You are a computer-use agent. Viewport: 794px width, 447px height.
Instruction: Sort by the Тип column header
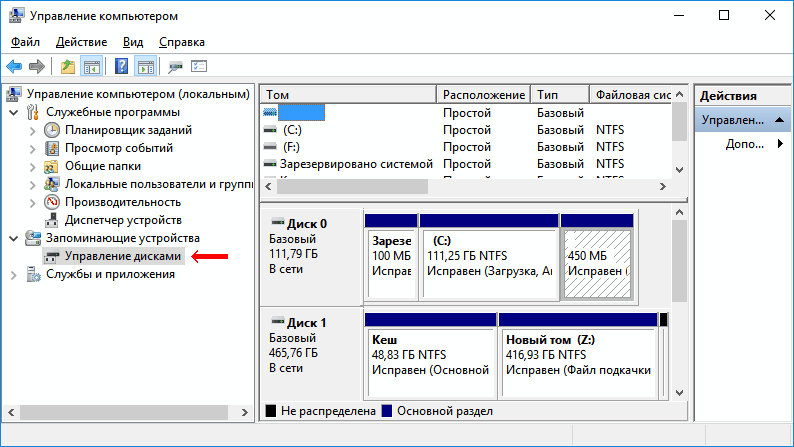(x=560, y=95)
